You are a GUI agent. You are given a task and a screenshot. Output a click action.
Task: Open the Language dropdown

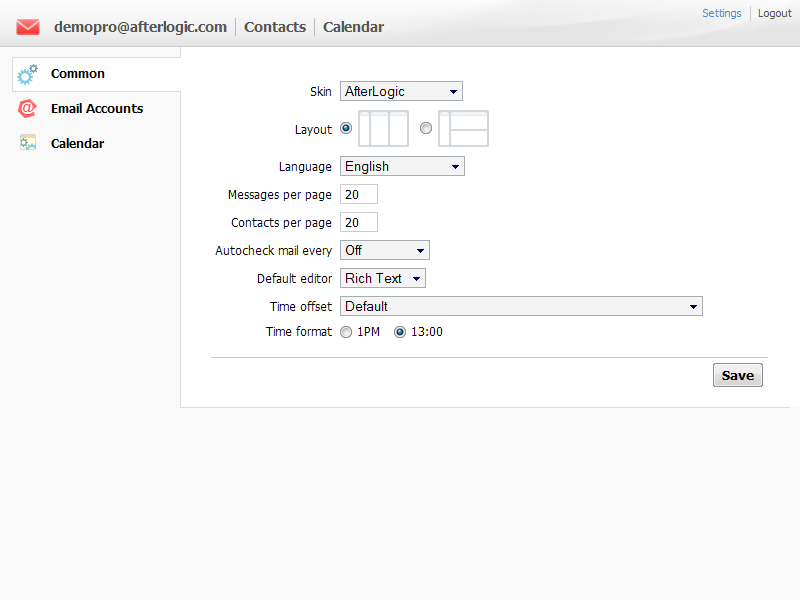[x=402, y=166]
